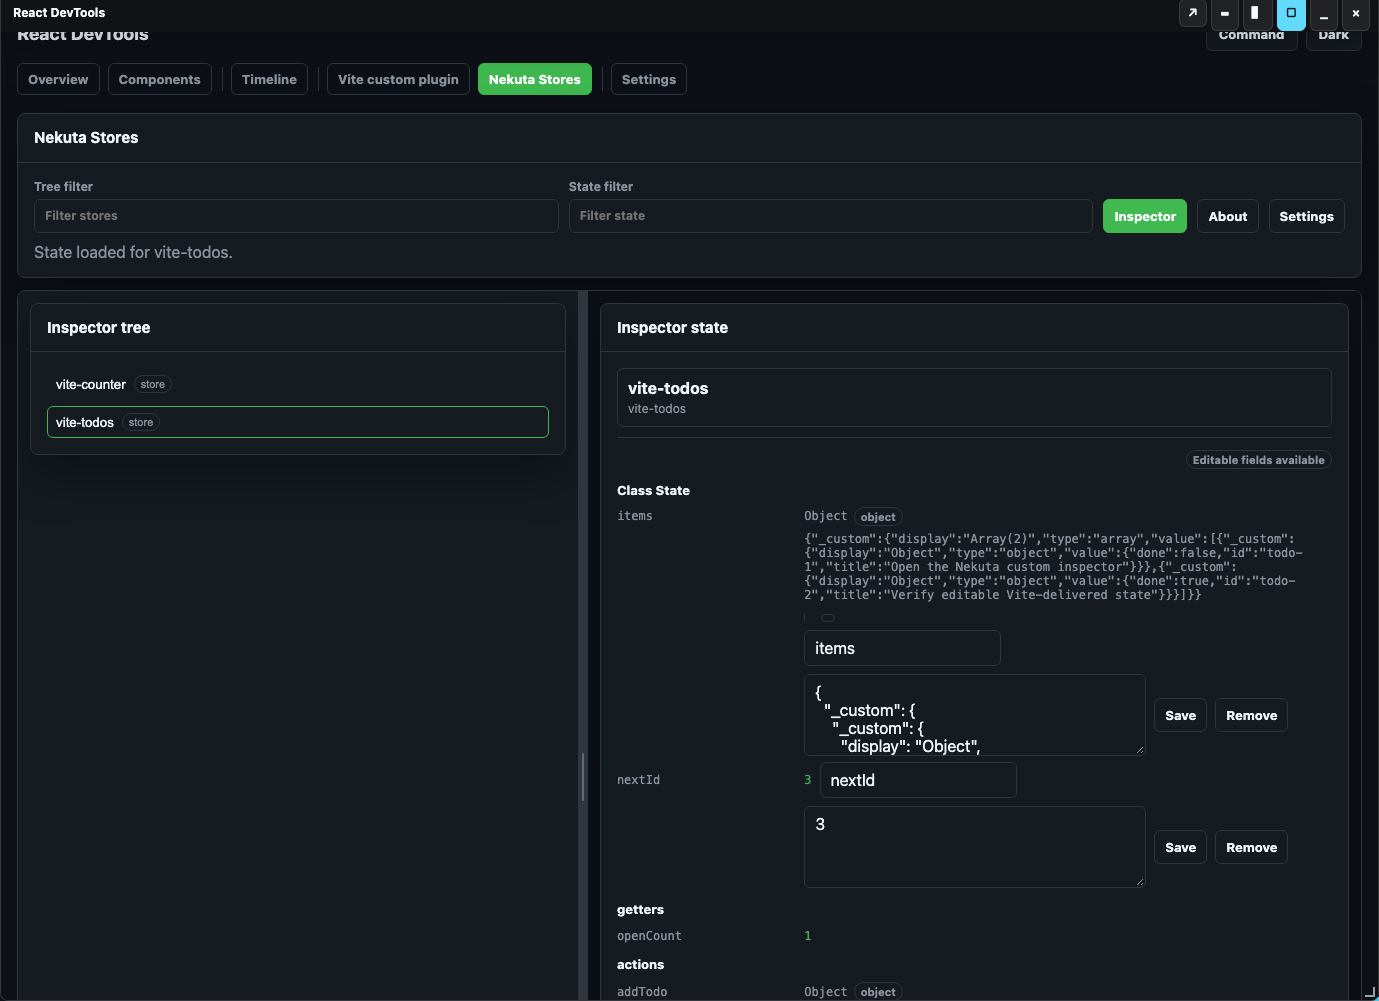Open the top-level Settings tab

(x=649, y=79)
